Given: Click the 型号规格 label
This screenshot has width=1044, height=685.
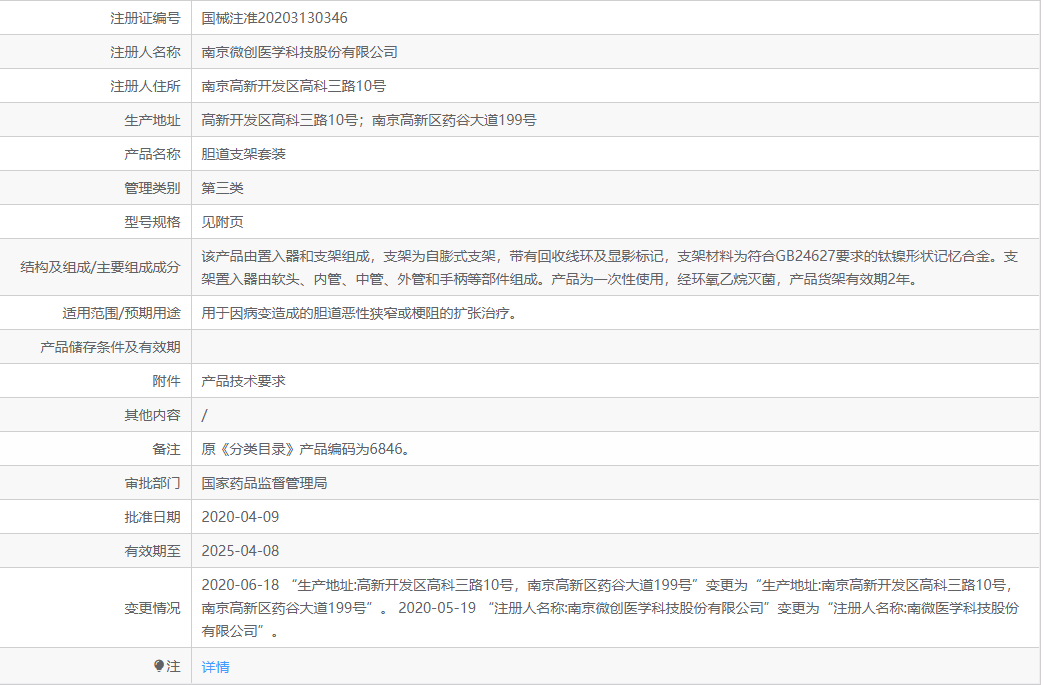Looking at the screenshot, I should pyautogui.click(x=152, y=222).
